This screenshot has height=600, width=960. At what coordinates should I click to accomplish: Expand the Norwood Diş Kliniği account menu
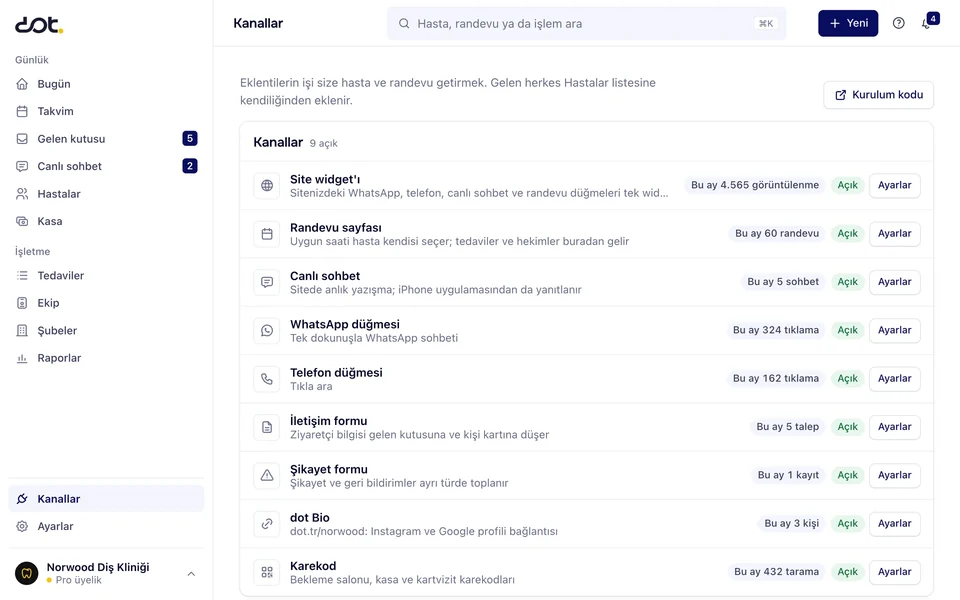click(x=191, y=574)
